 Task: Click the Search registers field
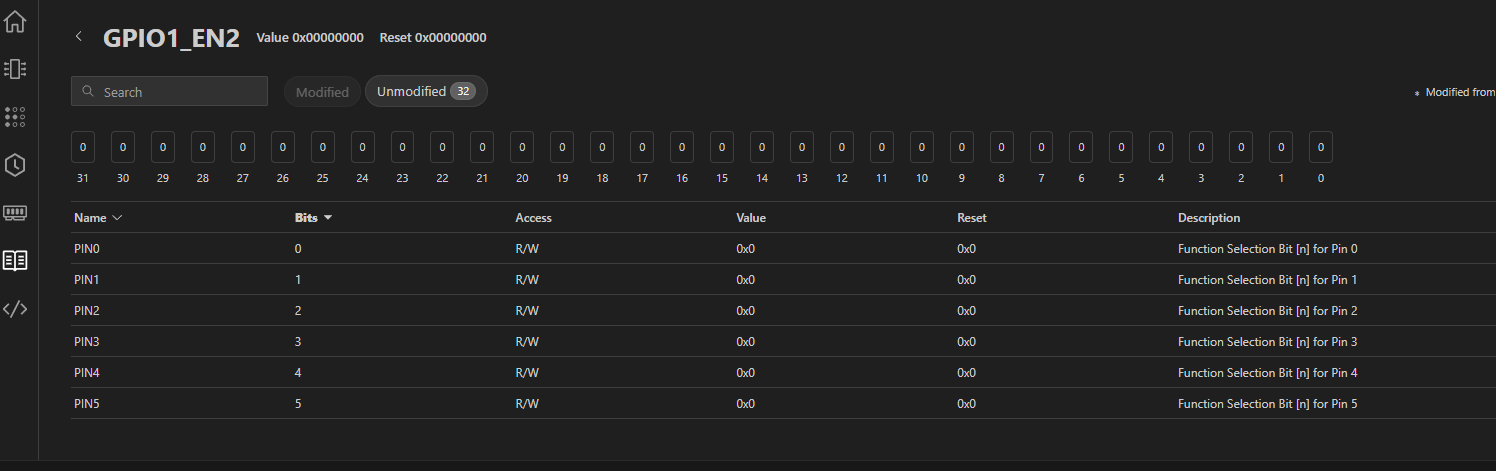coord(169,92)
